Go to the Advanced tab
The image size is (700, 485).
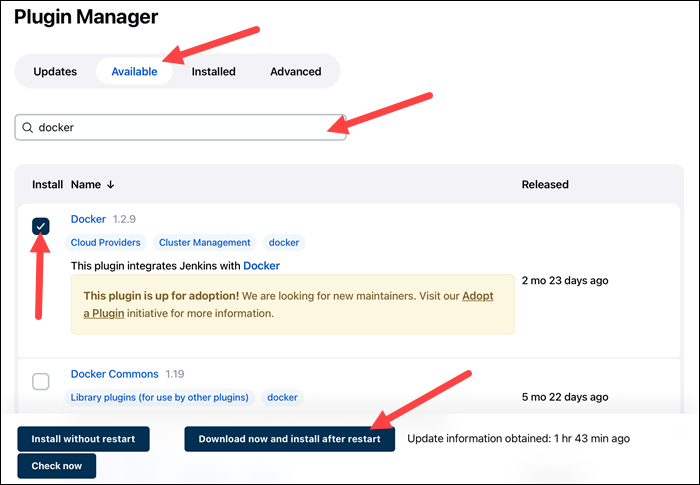296,71
